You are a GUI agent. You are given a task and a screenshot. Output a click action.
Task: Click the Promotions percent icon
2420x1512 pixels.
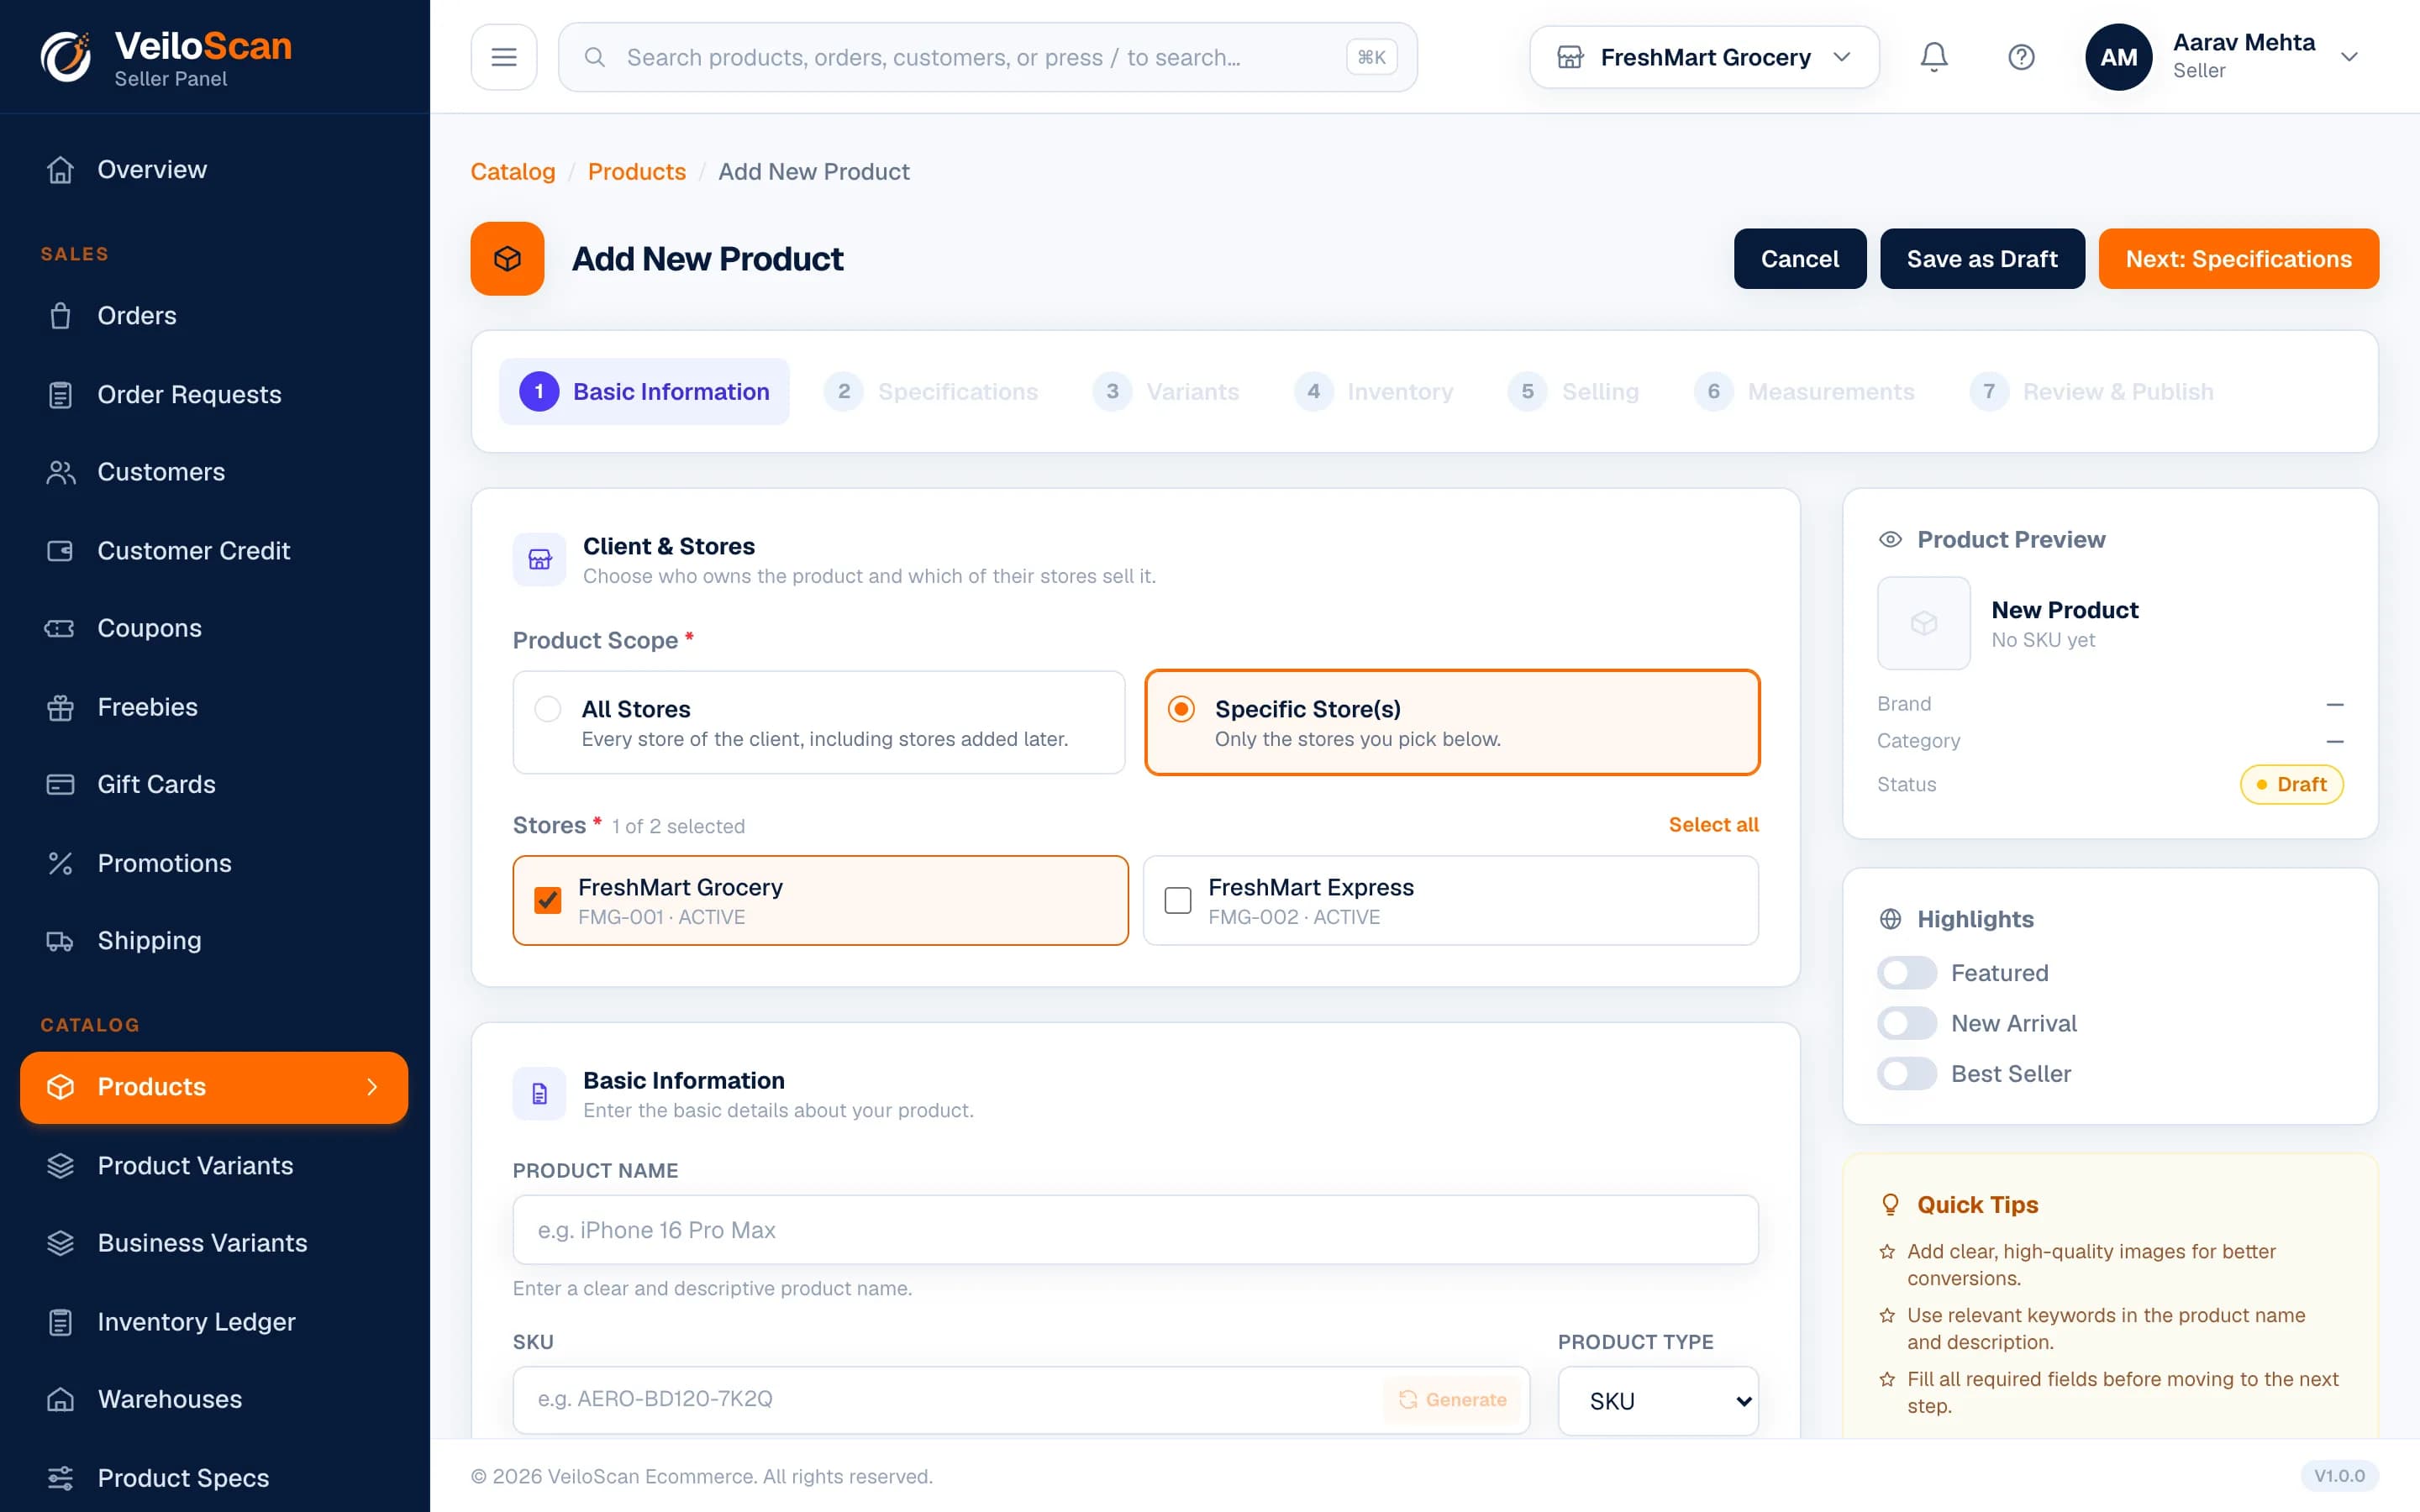[x=60, y=863]
